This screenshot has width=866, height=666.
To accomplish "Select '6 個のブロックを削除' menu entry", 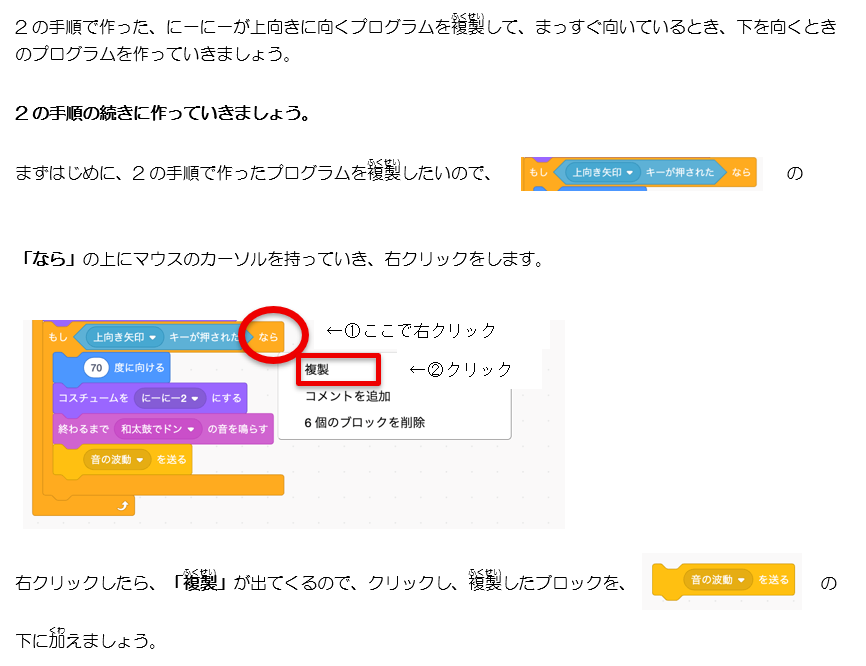I will (x=364, y=423).
